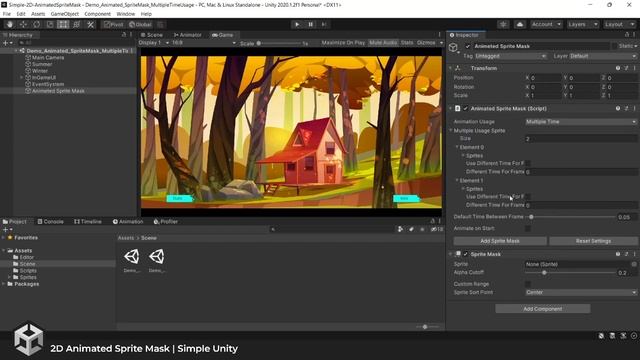This screenshot has height=360, width=640.
Task: Collapse the Element 0 foldout
Action: pyautogui.click(x=457, y=147)
